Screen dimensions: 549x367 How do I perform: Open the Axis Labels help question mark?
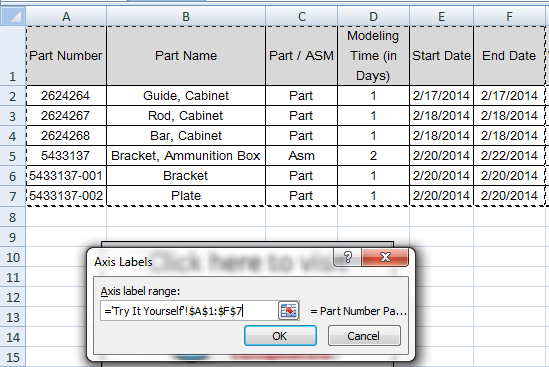[347, 257]
